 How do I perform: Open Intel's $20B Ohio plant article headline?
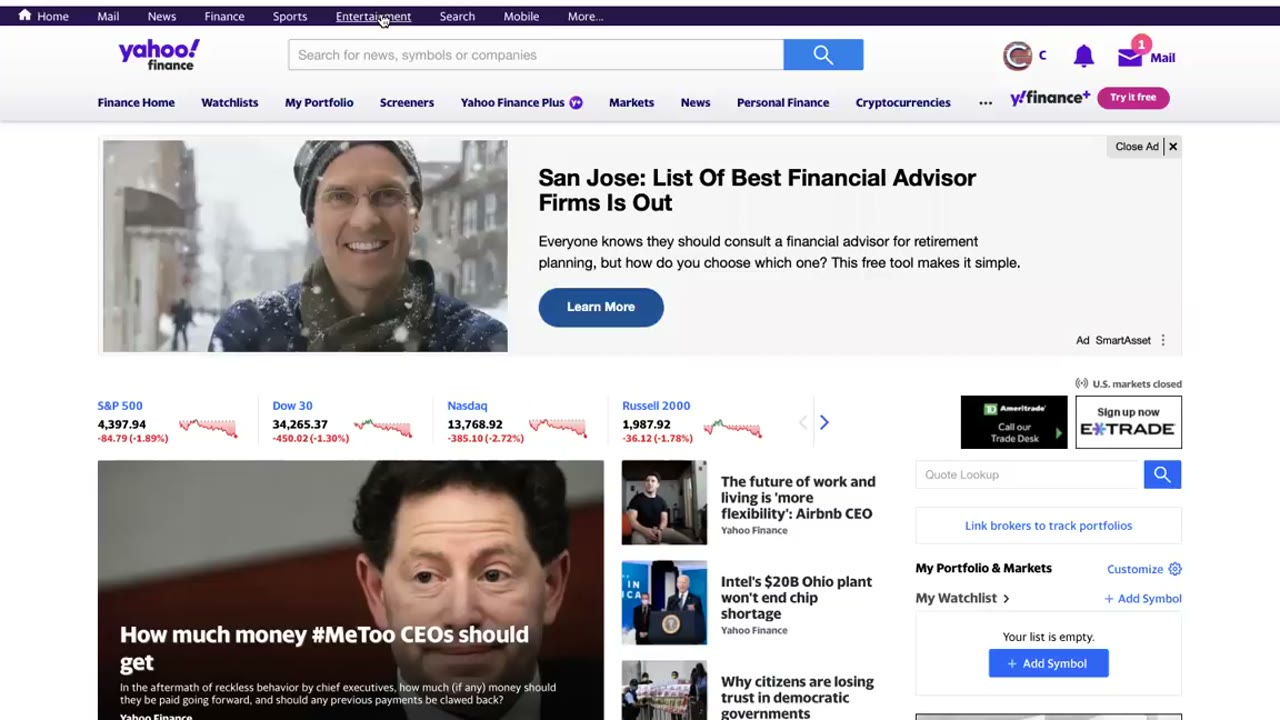click(797, 597)
